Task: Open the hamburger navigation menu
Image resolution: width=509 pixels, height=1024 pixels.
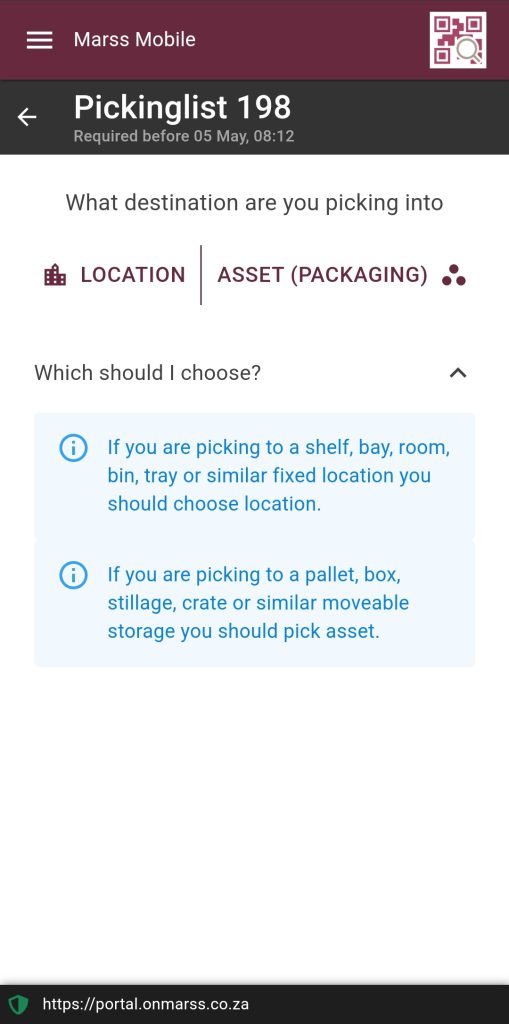Action: coord(39,40)
